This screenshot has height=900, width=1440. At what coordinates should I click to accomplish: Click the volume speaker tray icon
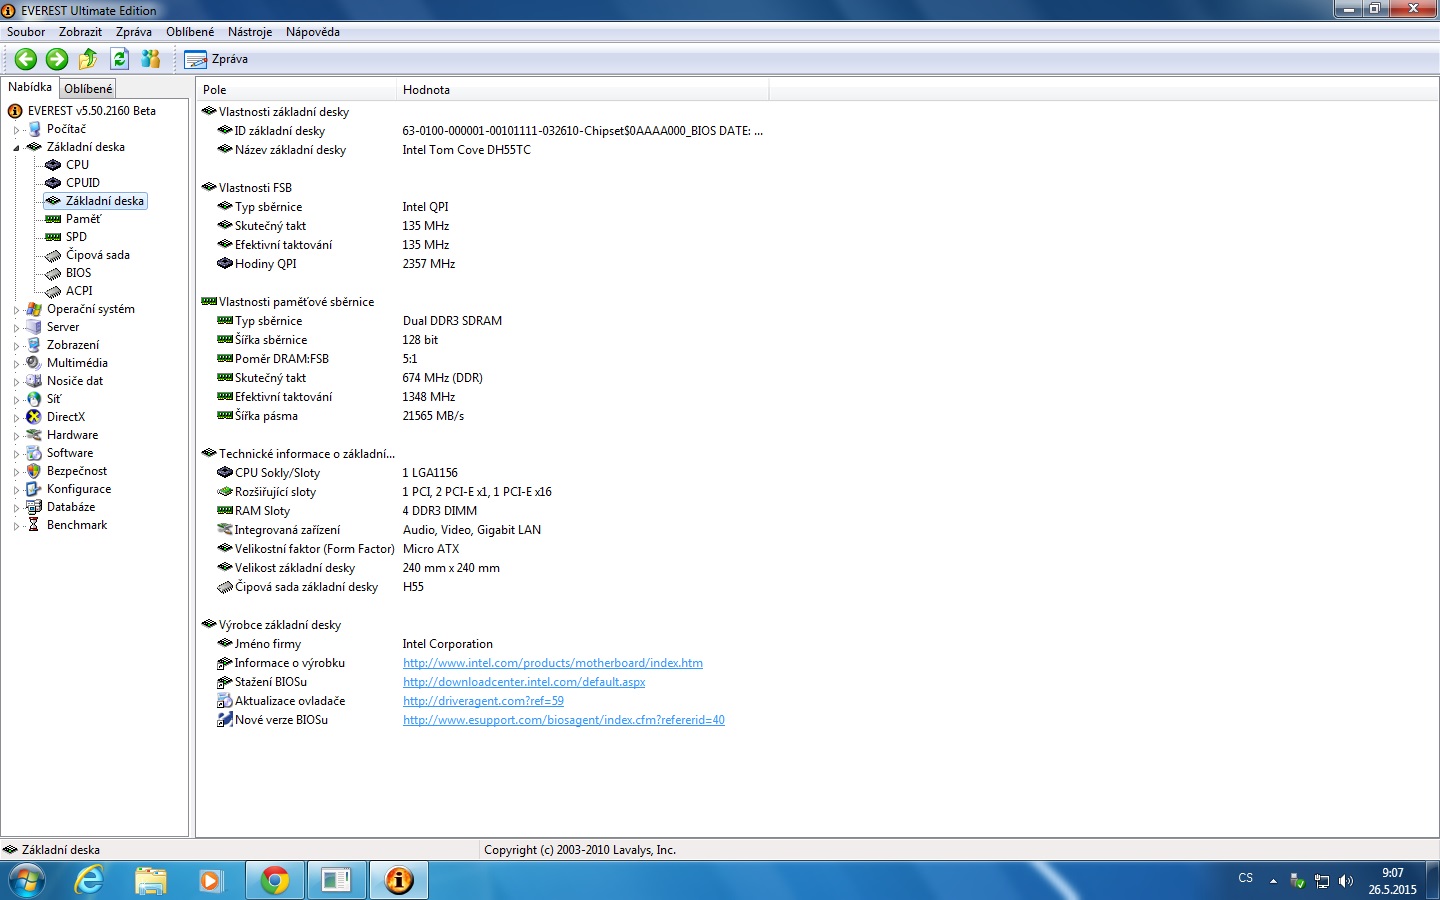(x=1346, y=881)
